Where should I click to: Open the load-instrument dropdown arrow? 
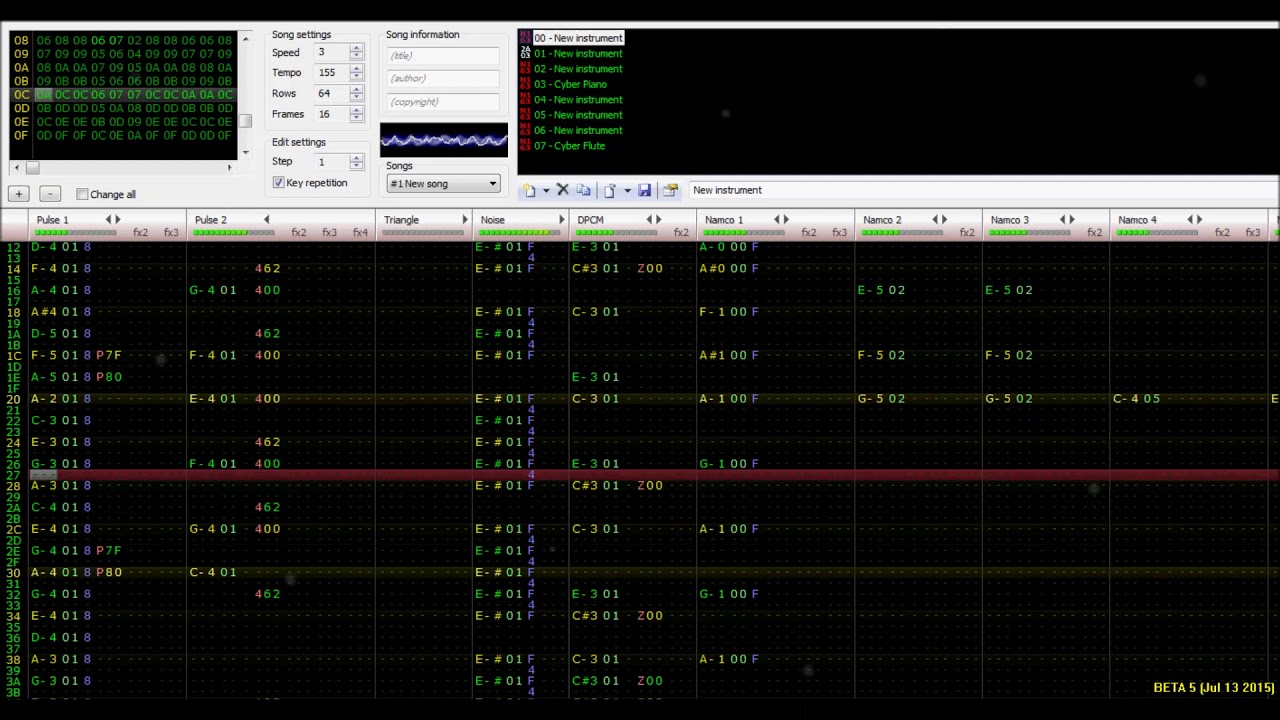pos(627,190)
